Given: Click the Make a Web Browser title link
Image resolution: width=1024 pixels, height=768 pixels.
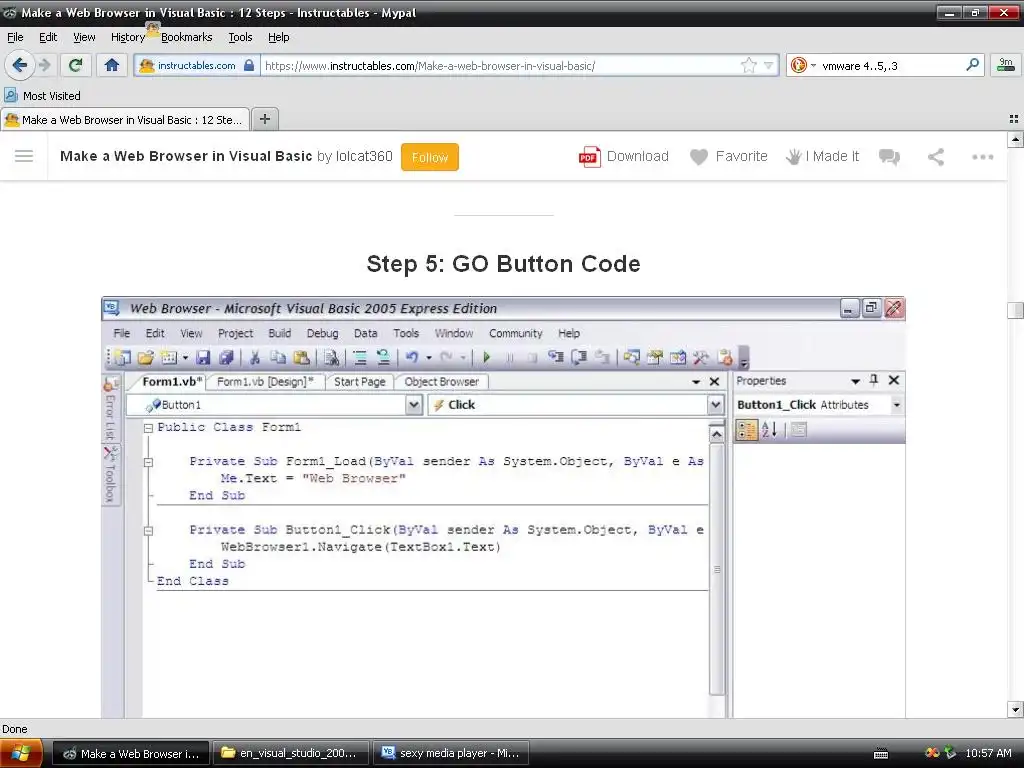Looking at the screenshot, I should point(185,156).
